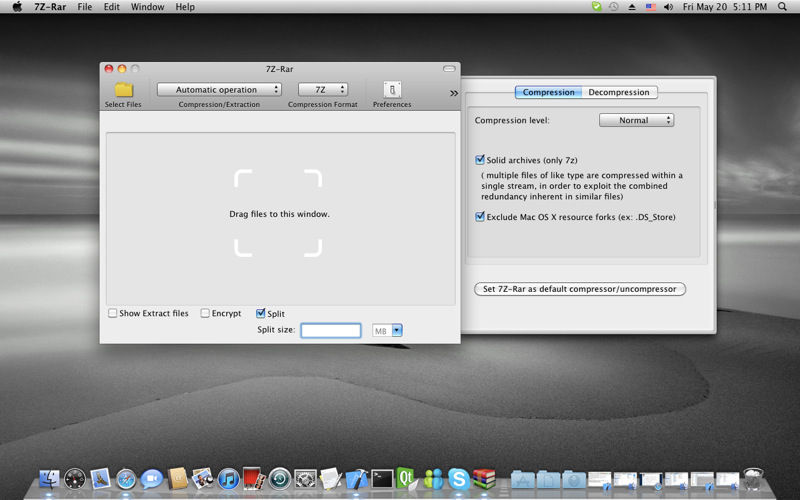Open Preferences from the 7Z-Rar toolbar
This screenshot has width=800, height=500.
(392, 90)
